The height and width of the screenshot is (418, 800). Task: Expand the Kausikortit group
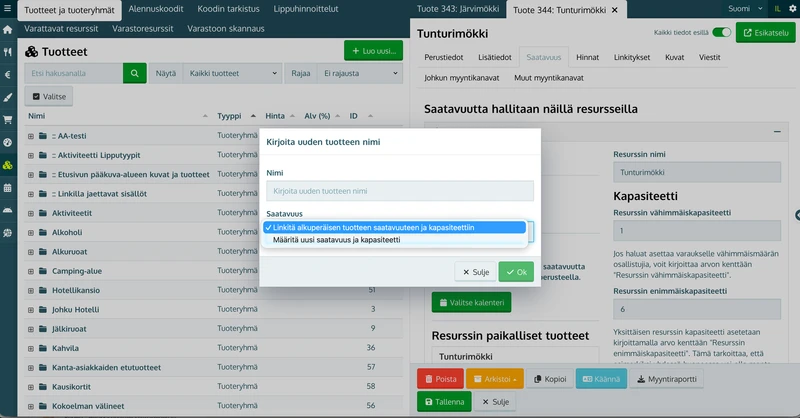31,387
